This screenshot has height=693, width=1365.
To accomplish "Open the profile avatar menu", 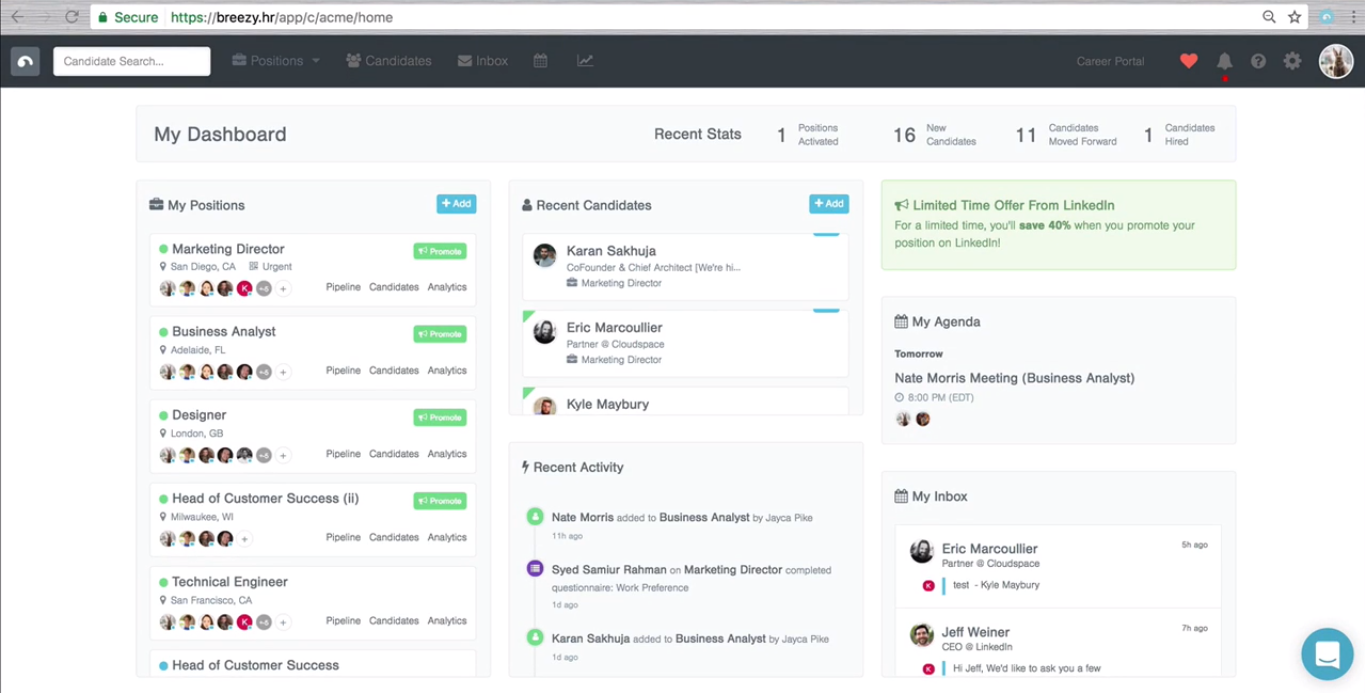I will 1336,61.
